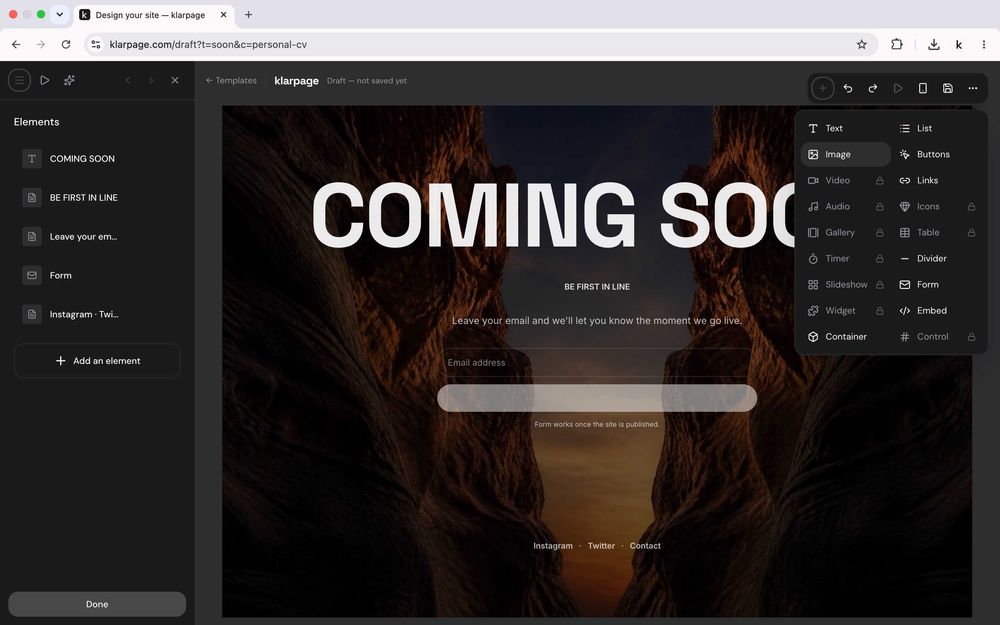Click the Twitter link on canvas
This screenshot has height=625, width=1000.
click(601, 546)
